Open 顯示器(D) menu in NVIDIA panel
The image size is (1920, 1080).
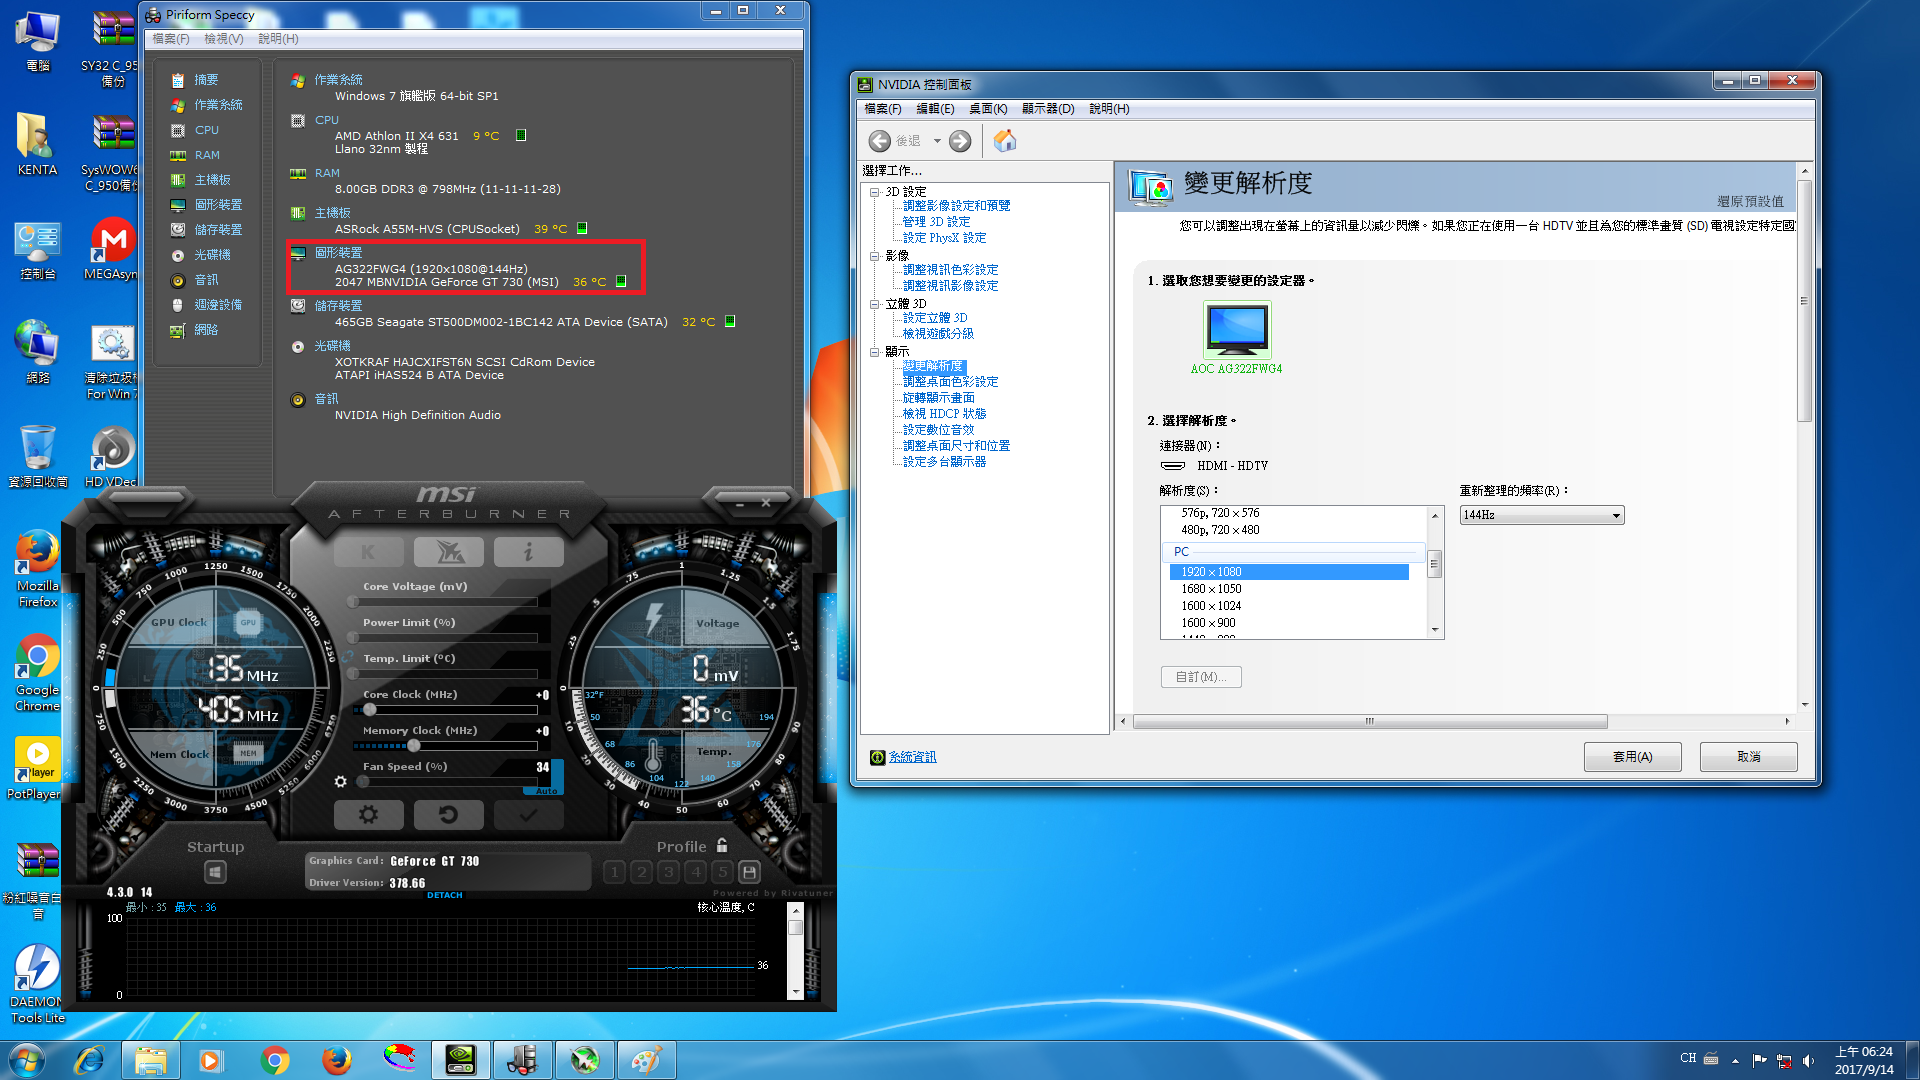pos(1048,109)
